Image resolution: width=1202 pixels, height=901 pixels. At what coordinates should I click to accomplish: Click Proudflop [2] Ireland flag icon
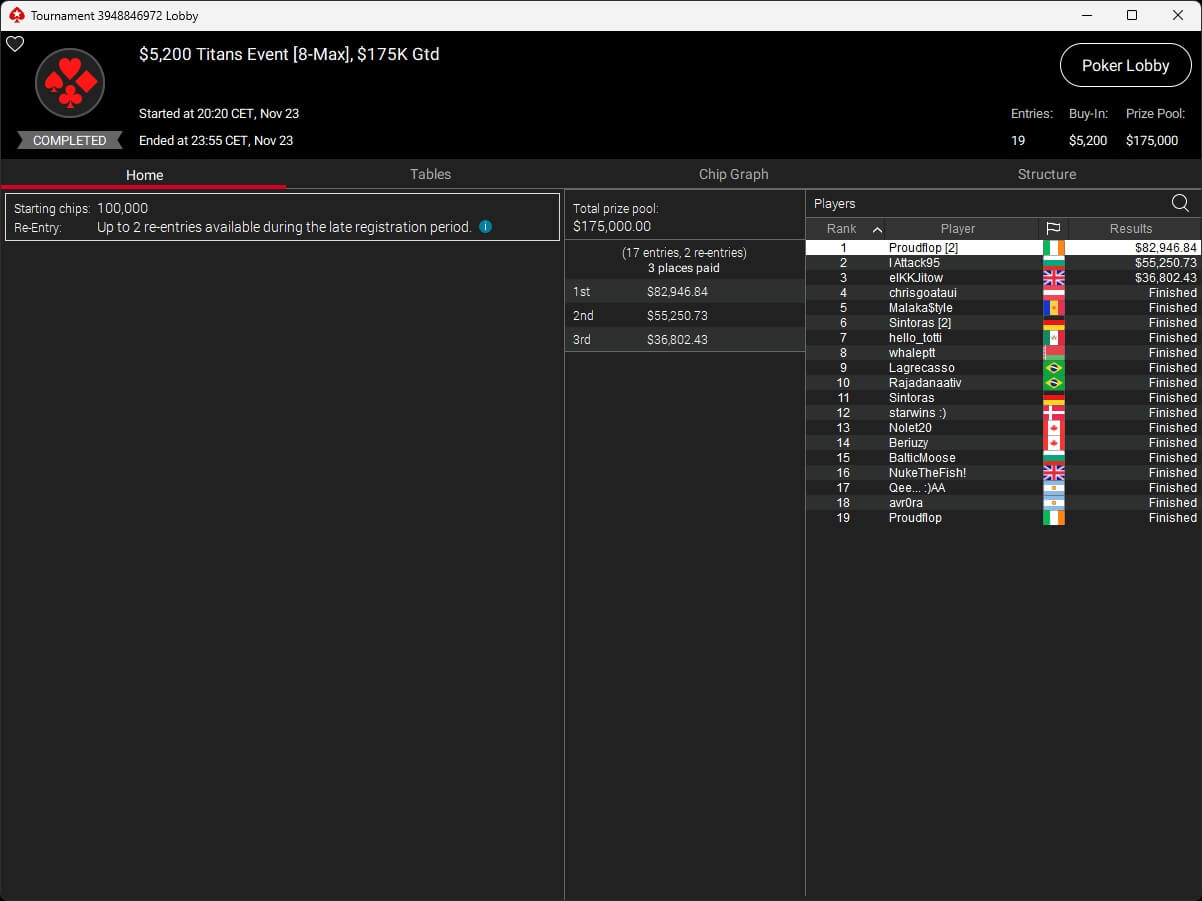1054,248
